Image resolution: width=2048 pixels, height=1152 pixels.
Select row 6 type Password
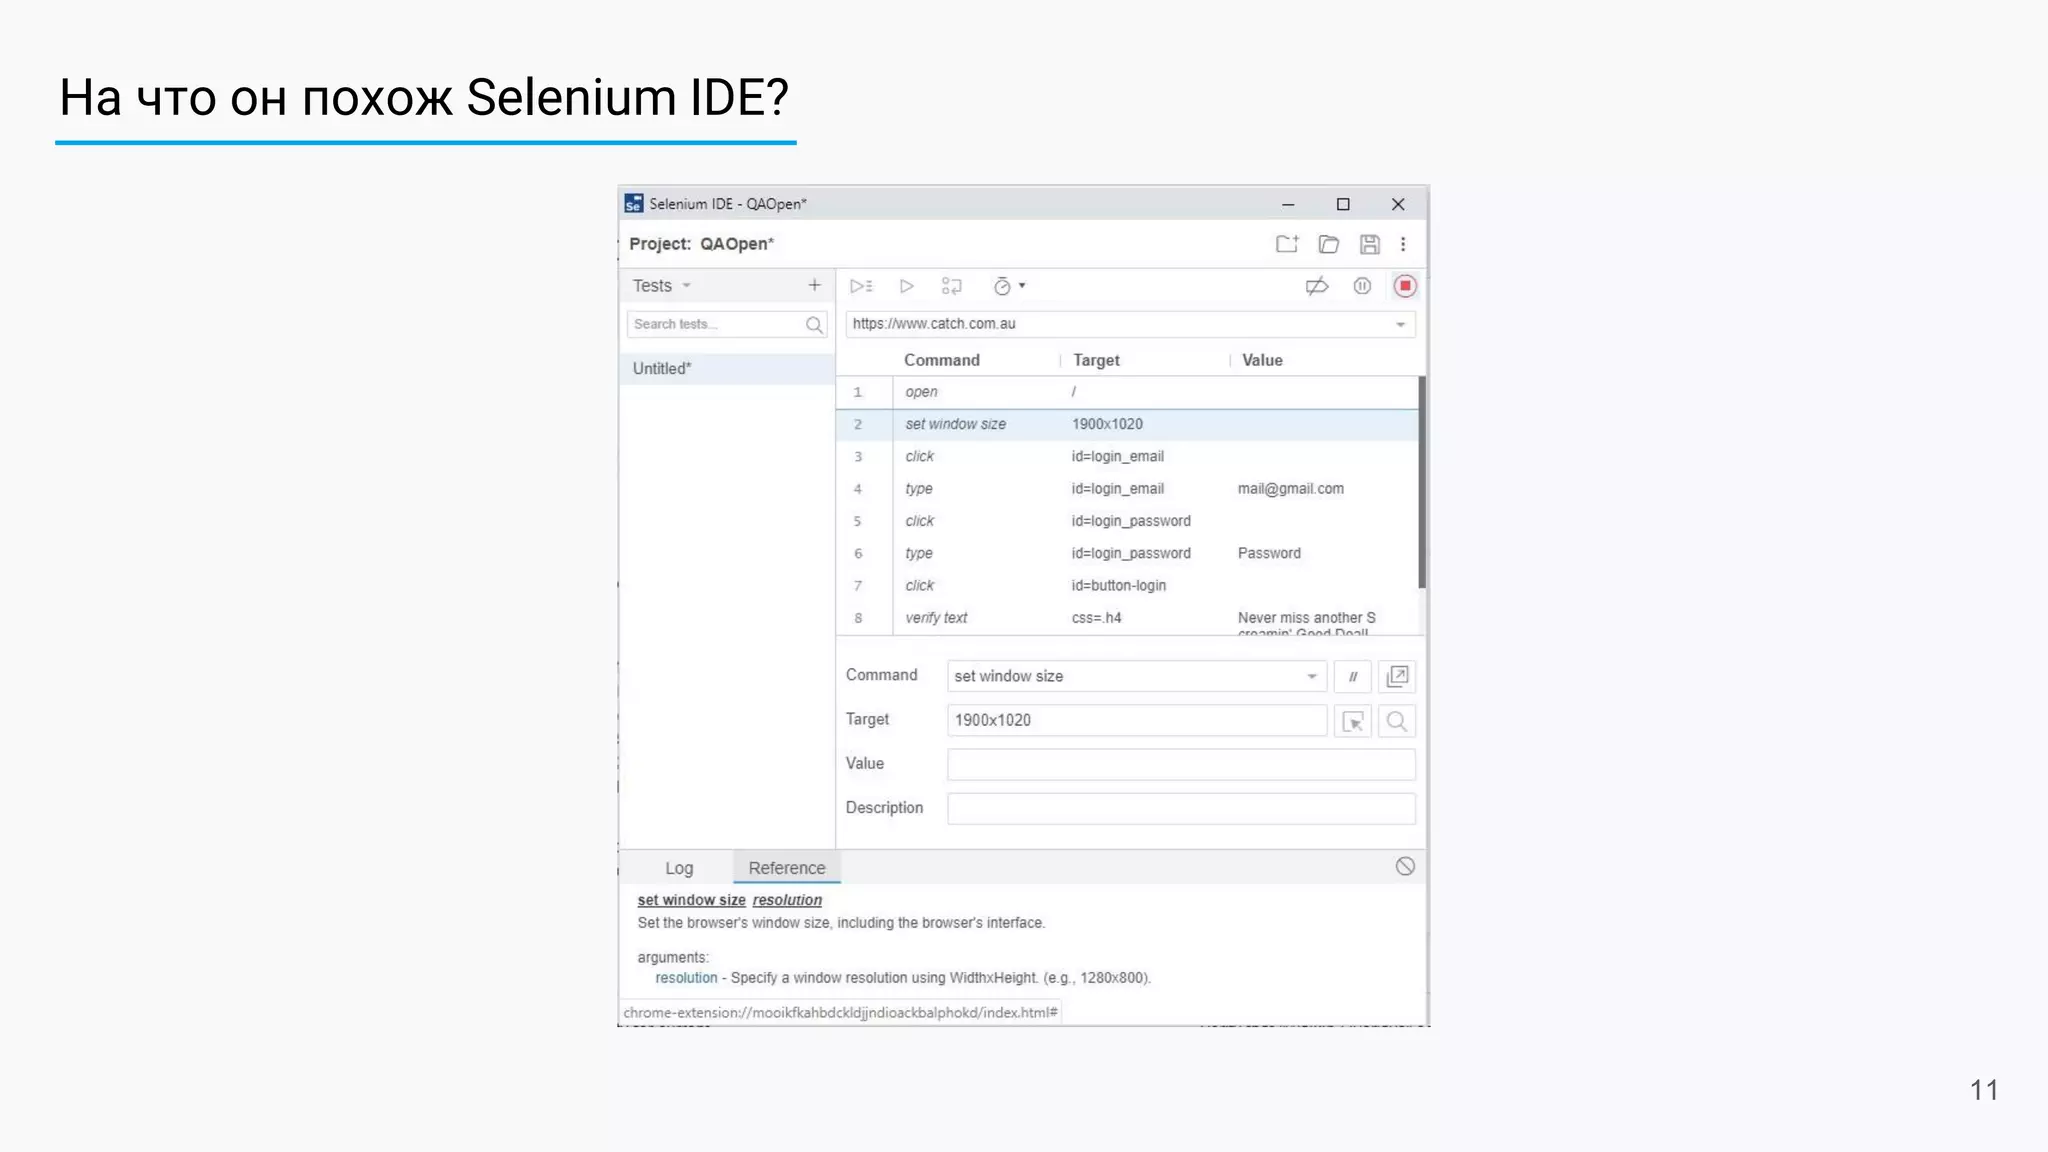coord(1127,553)
